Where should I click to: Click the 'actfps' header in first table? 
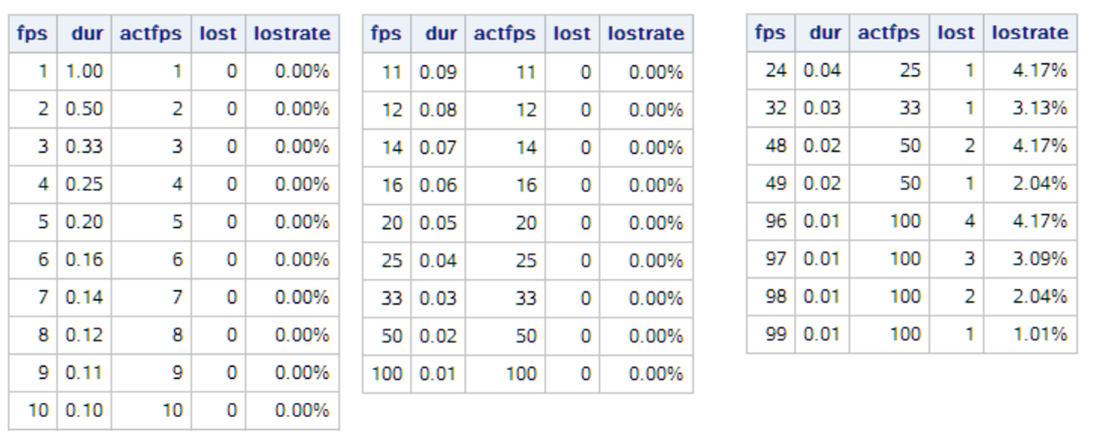(151, 33)
